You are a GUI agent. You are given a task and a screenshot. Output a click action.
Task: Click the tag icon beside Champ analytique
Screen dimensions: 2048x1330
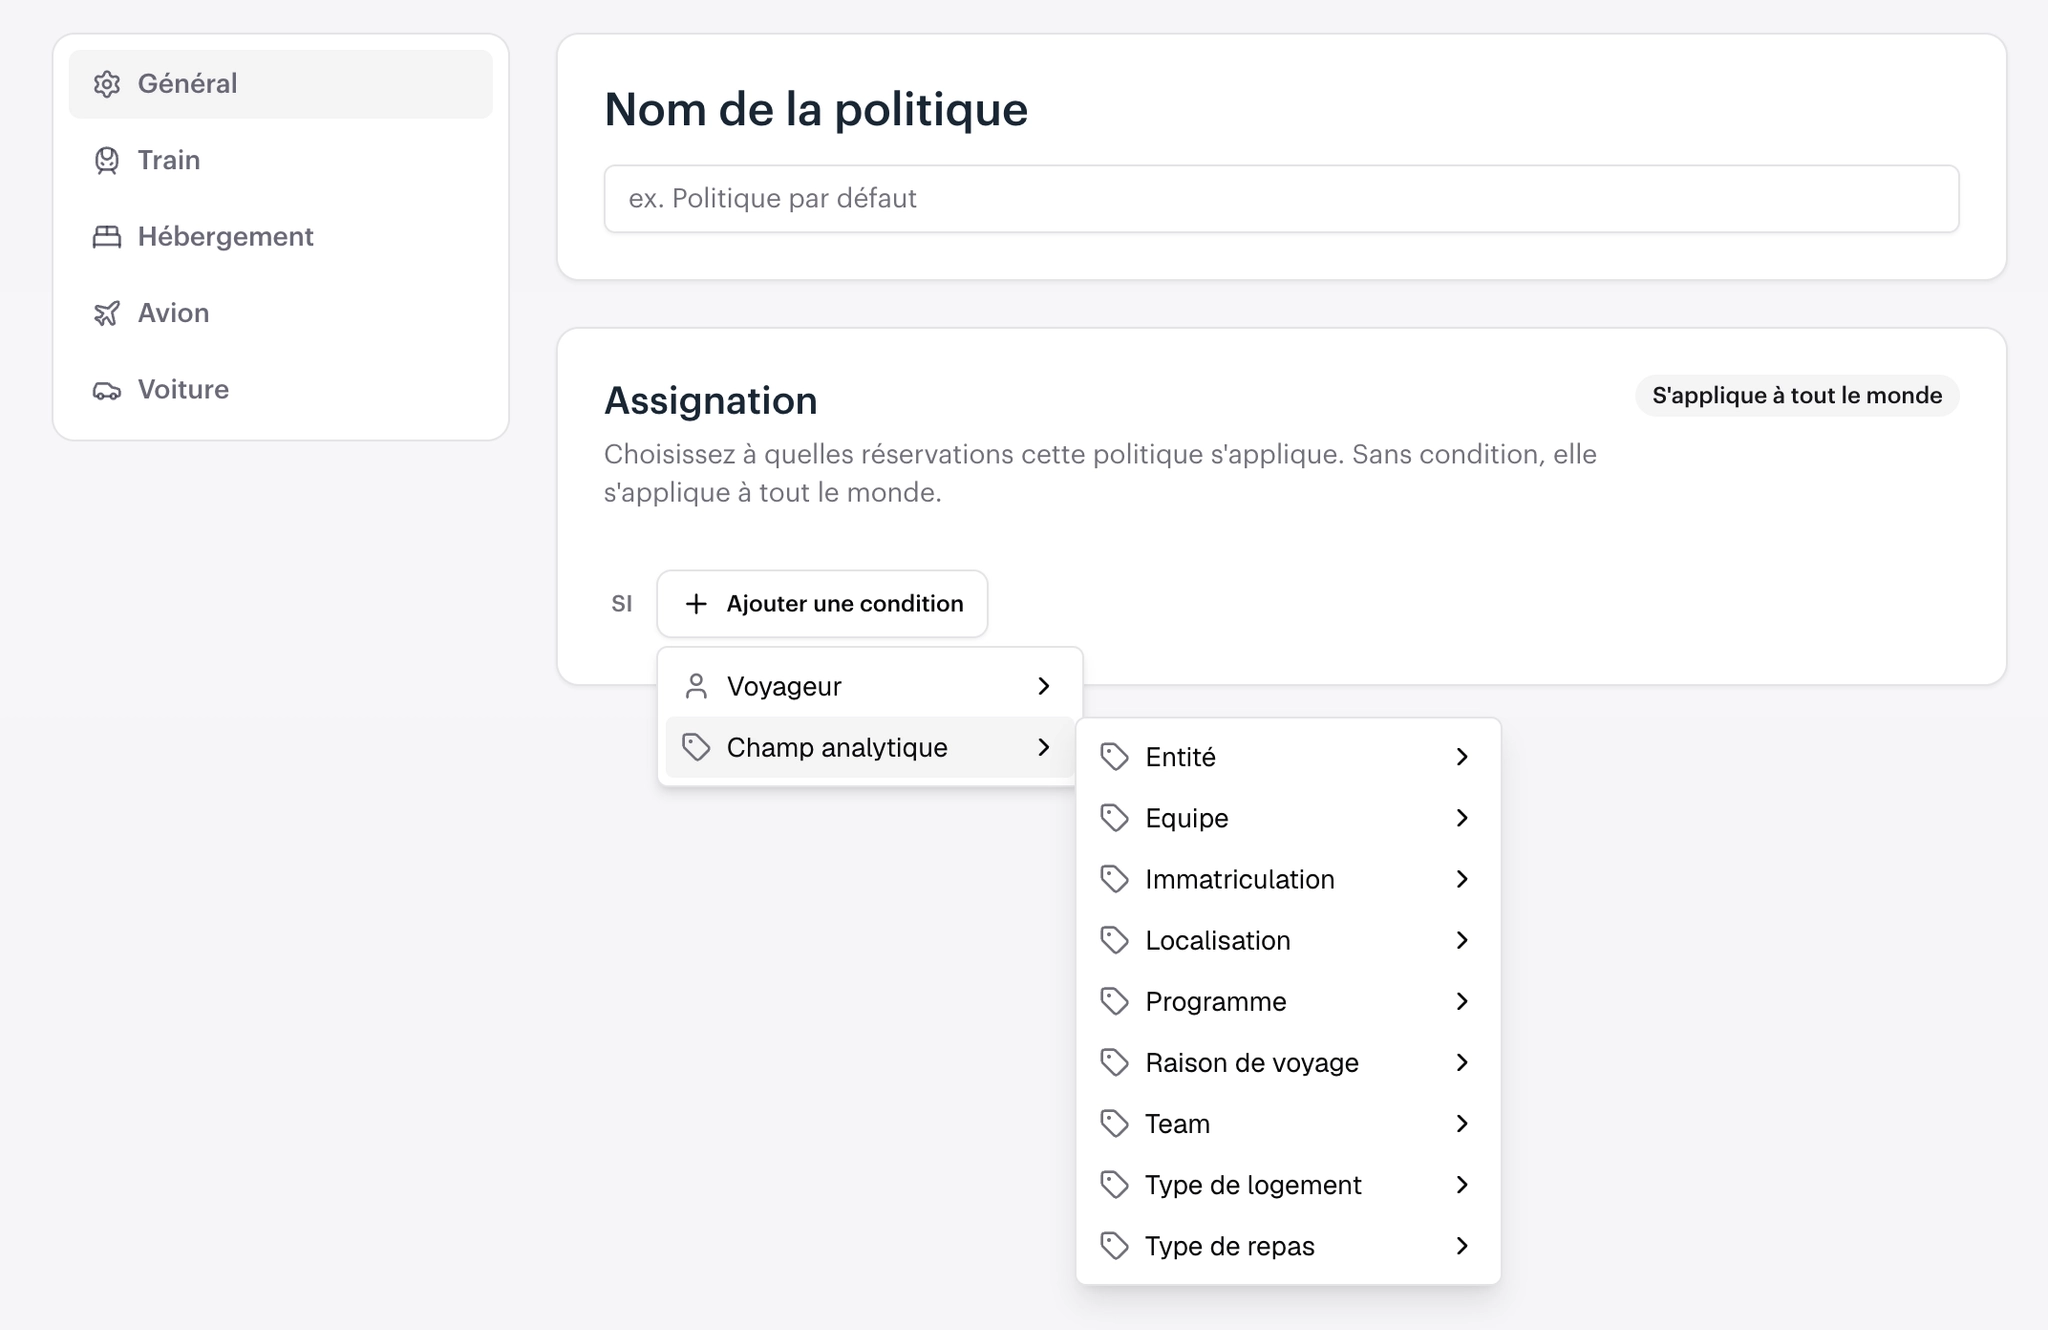pos(696,747)
